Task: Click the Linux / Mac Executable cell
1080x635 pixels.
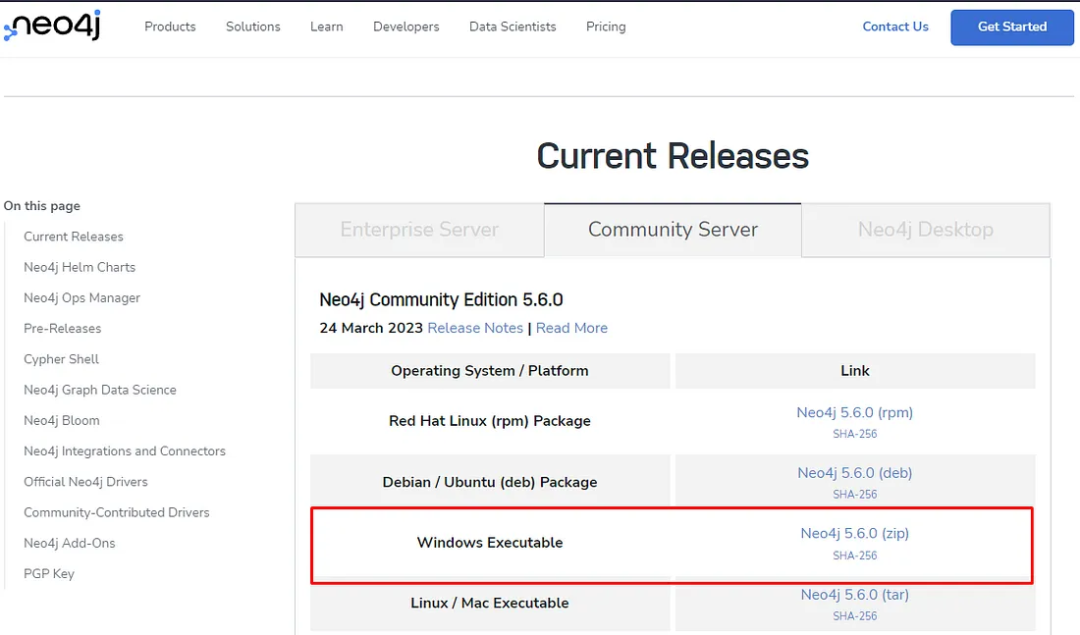Action: [x=490, y=603]
